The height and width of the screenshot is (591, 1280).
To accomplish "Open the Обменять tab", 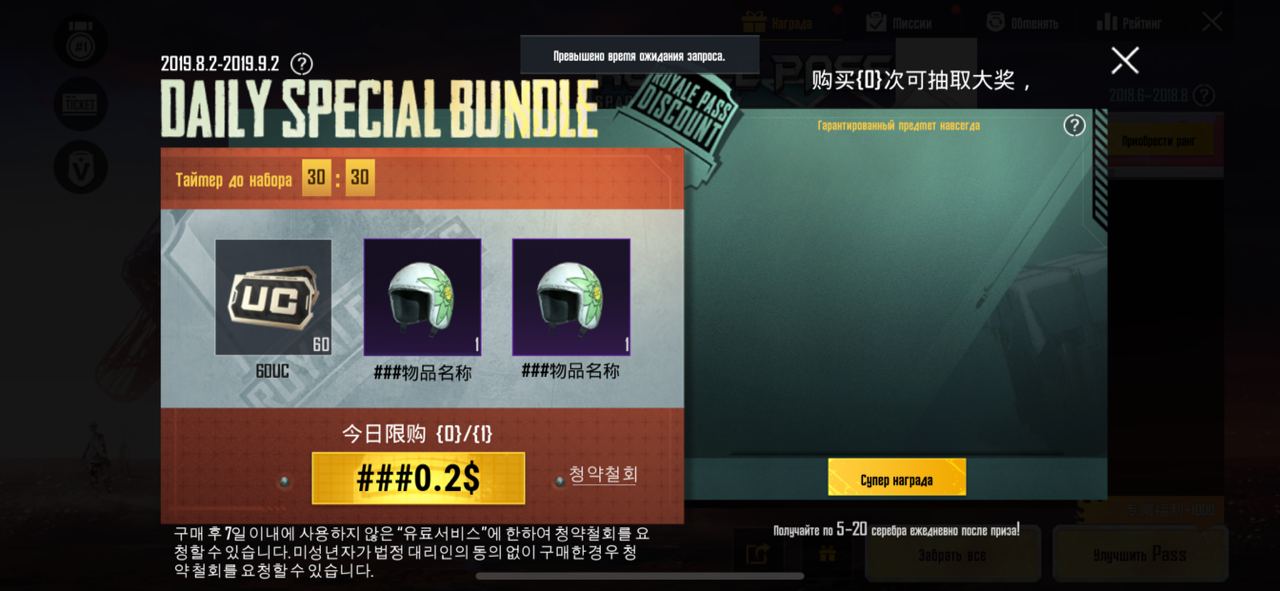I will click(x=1022, y=22).
